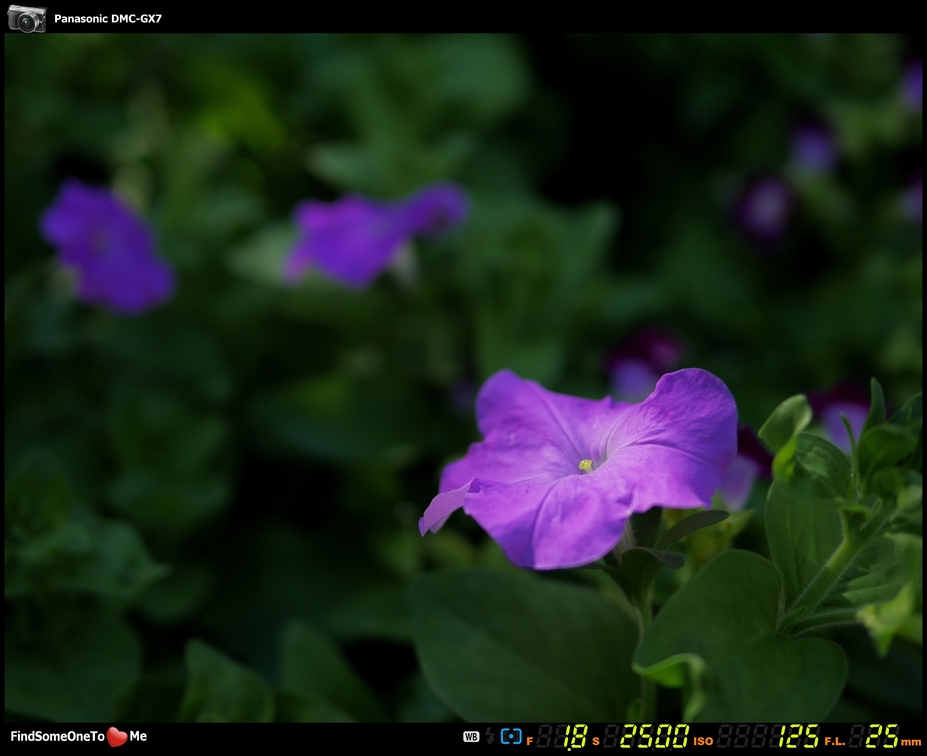Screen dimensions: 927x756
Task: Click the orange "F" aperture label
Action: 529,741
